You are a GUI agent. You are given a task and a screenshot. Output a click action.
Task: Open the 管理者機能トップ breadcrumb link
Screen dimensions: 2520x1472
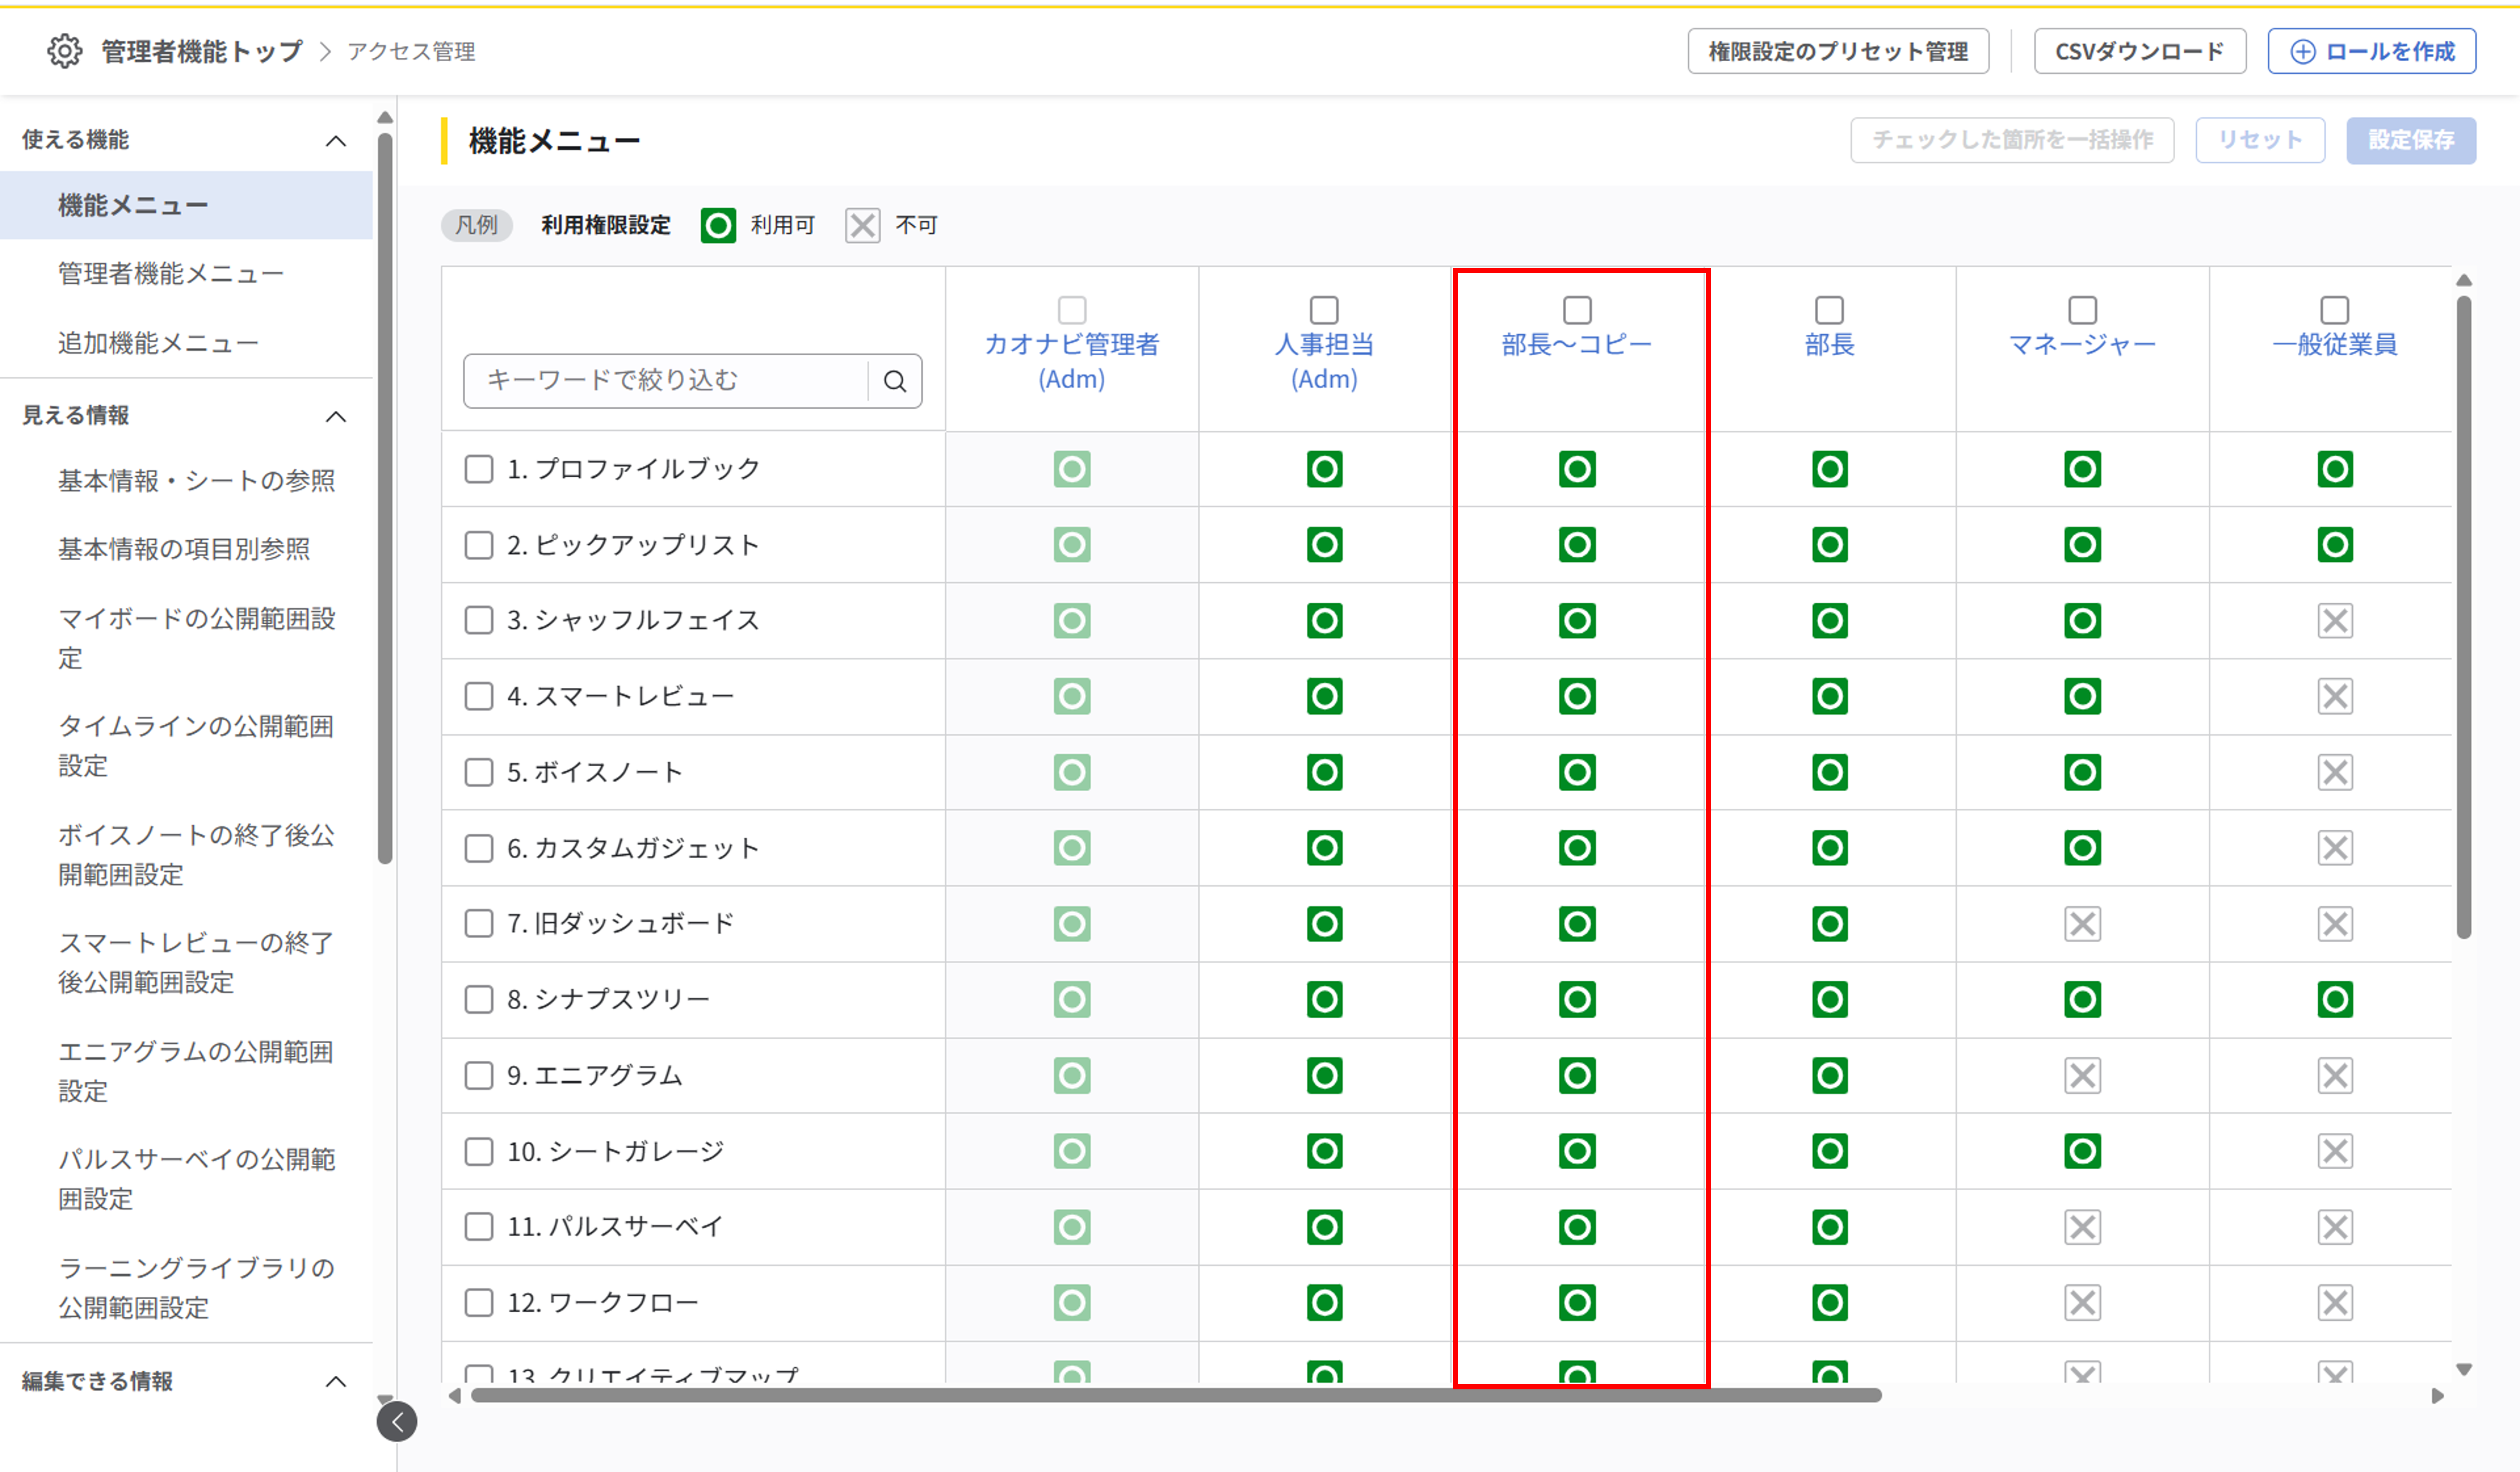[202, 52]
